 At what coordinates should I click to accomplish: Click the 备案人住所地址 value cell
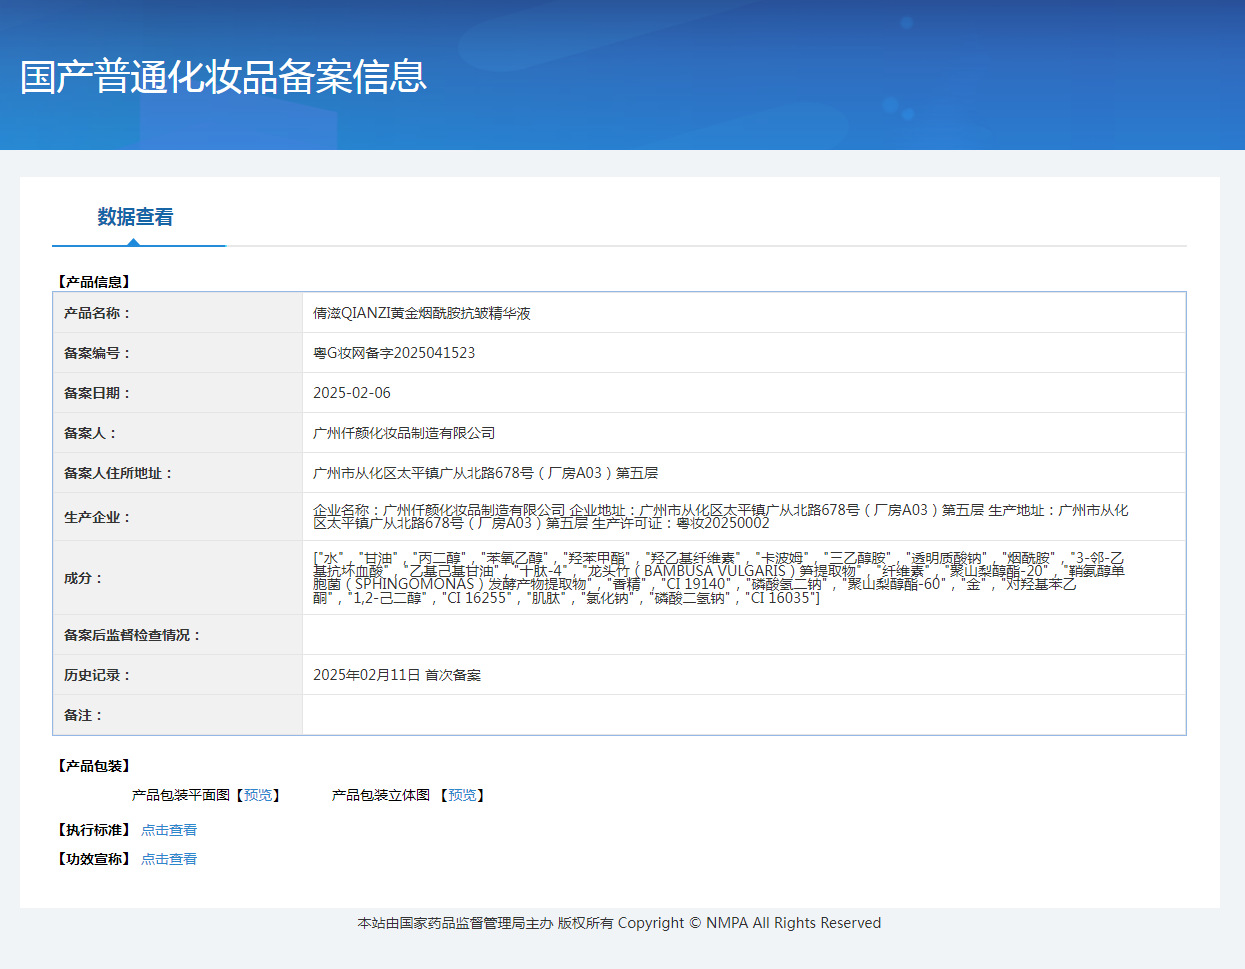click(744, 473)
